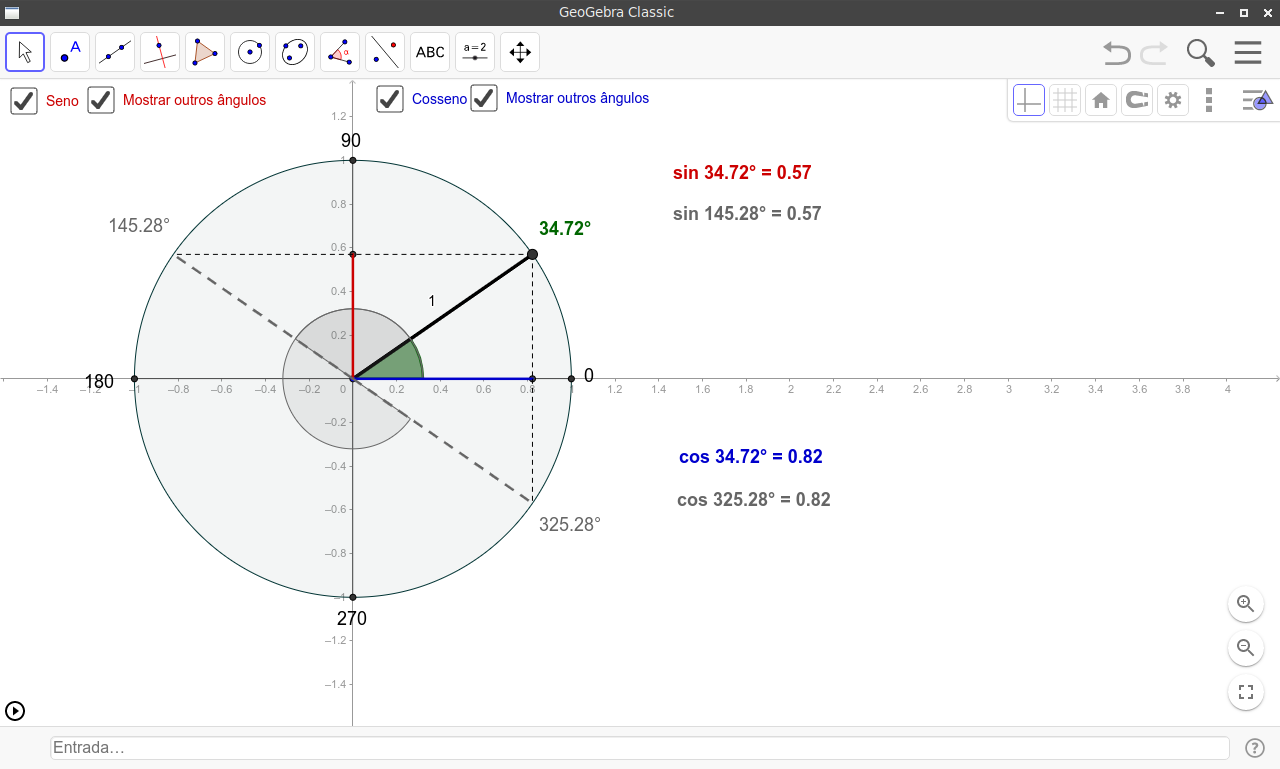The width and height of the screenshot is (1280, 769).
Task: Click the zoom in button
Action: point(1245,604)
